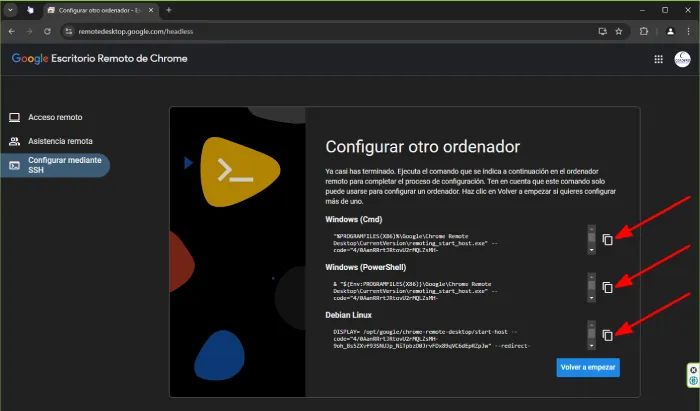
Task: Click the Debian Linux heading
Action: (348, 315)
